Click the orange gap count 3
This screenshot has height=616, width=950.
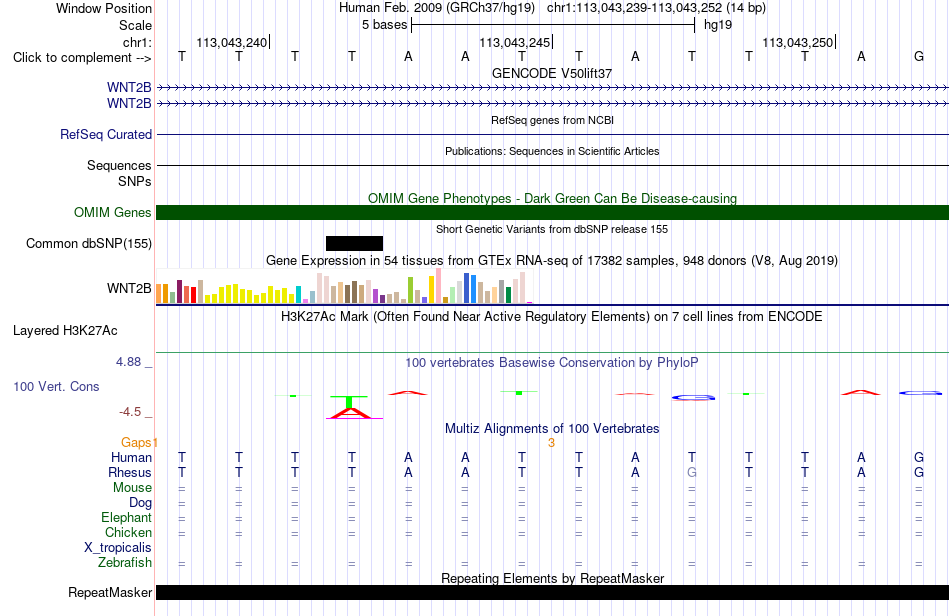click(551, 443)
